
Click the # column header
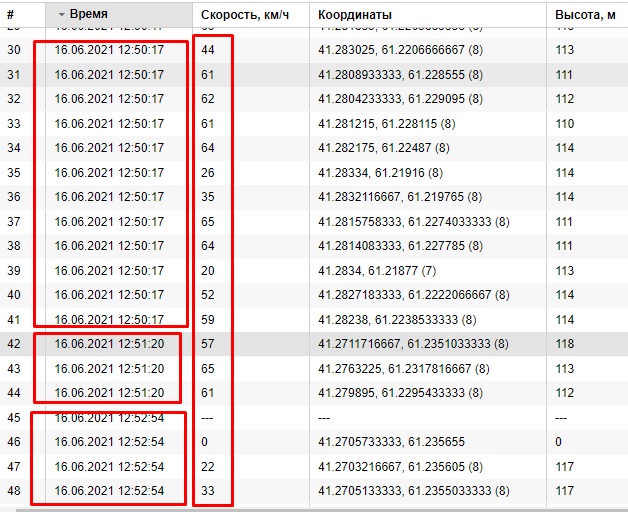point(12,16)
